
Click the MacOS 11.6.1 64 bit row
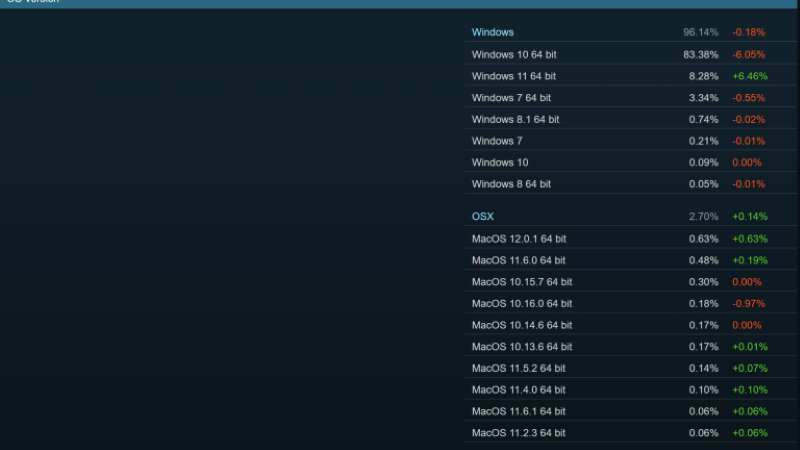point(631,411)
